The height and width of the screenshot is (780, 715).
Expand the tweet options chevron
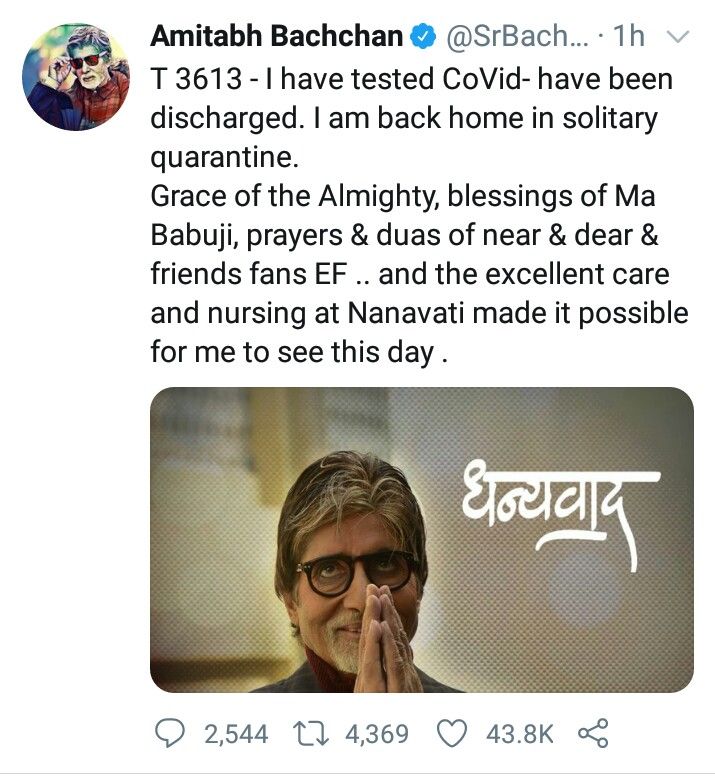point(677,38)
